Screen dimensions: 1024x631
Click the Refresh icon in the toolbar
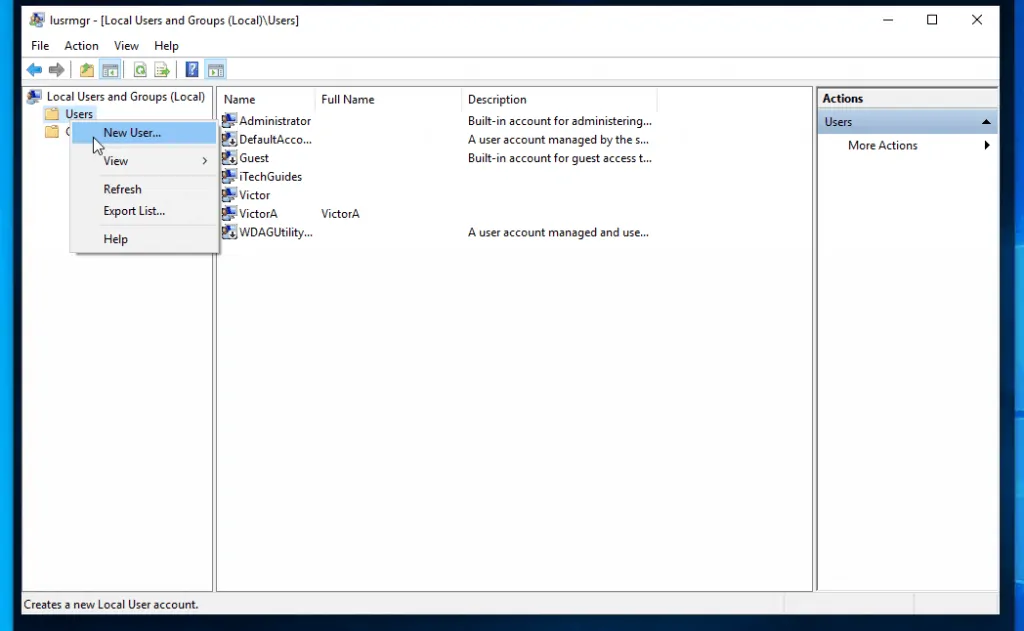tap(140, 69)
